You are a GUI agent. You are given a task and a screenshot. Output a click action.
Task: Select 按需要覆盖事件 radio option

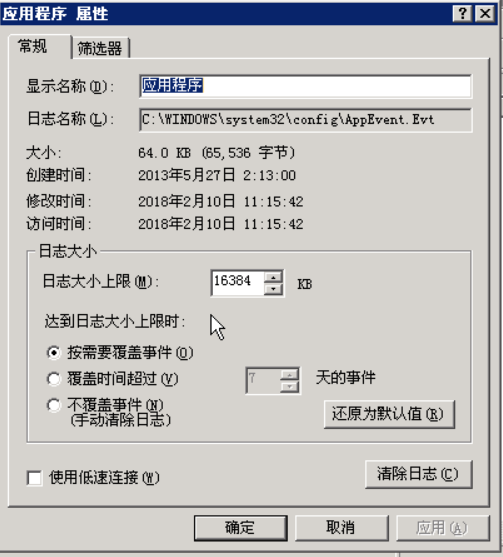(54, 353)
